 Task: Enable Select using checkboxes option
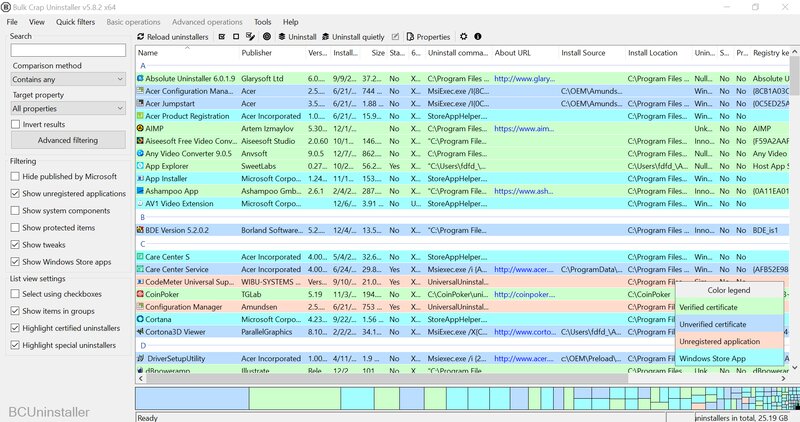click(15, 294)
